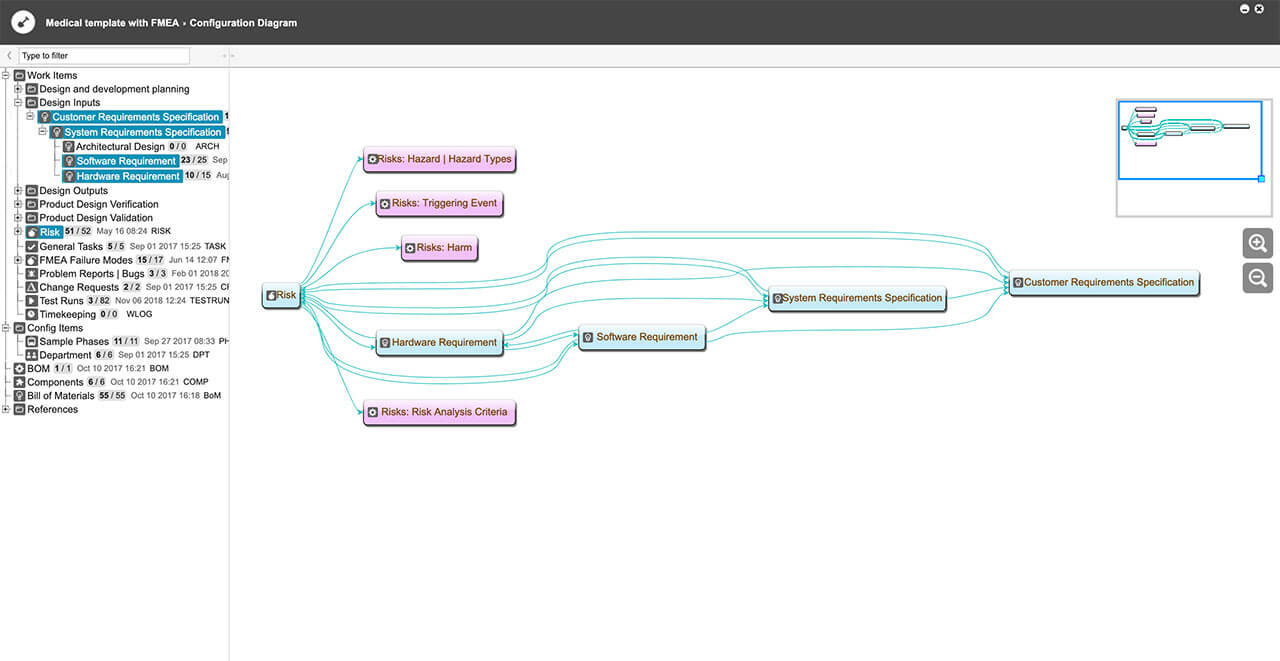Expand Product Design Verification folder
This screenshot has height=661, width=1280.
(x=18, y=204)
